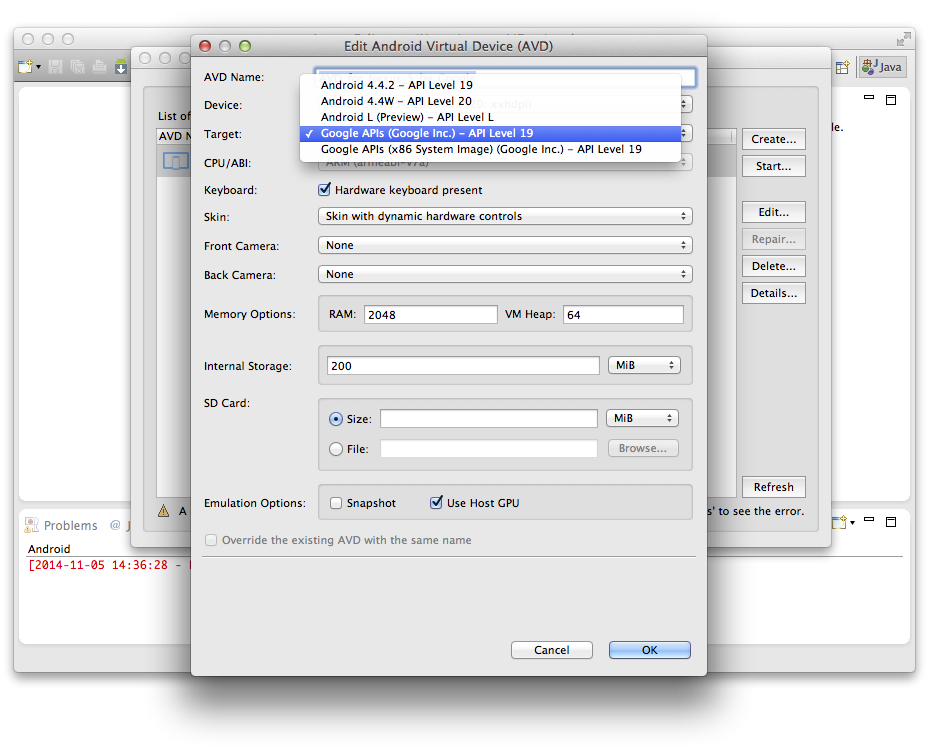Maximize the bottom console panel

click(891, 521)
